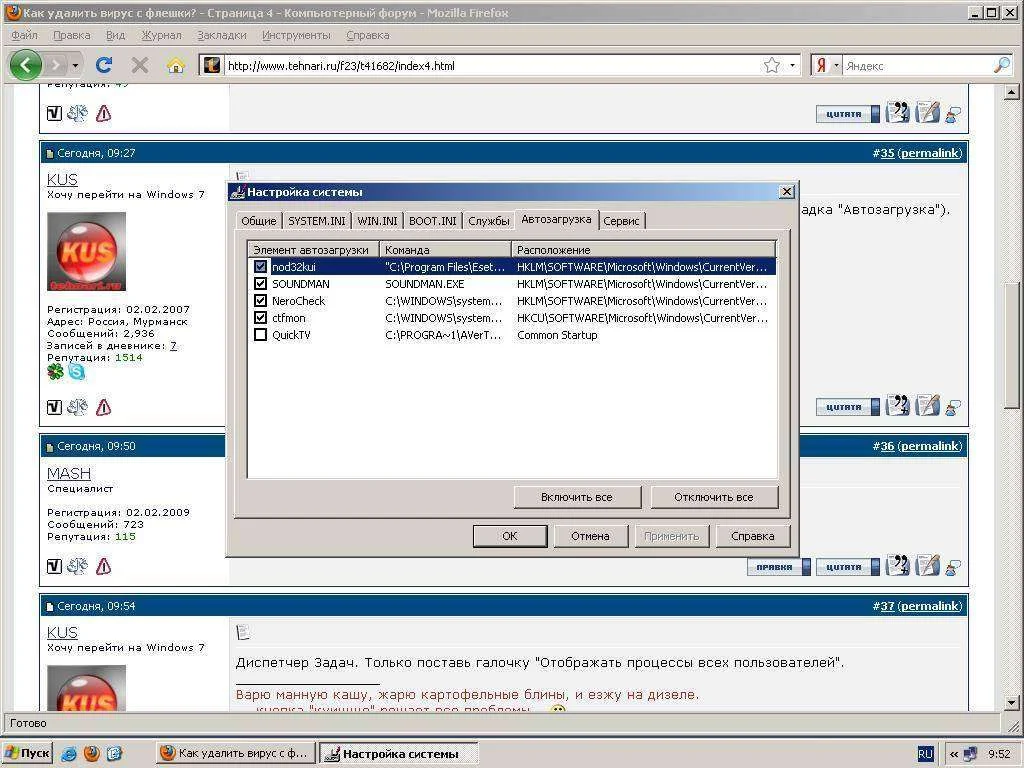Screen dimensions: 1024x768
Task: Uncheck the nod32kui startup item
Action: pyautogui.click(x=261, y=266)
